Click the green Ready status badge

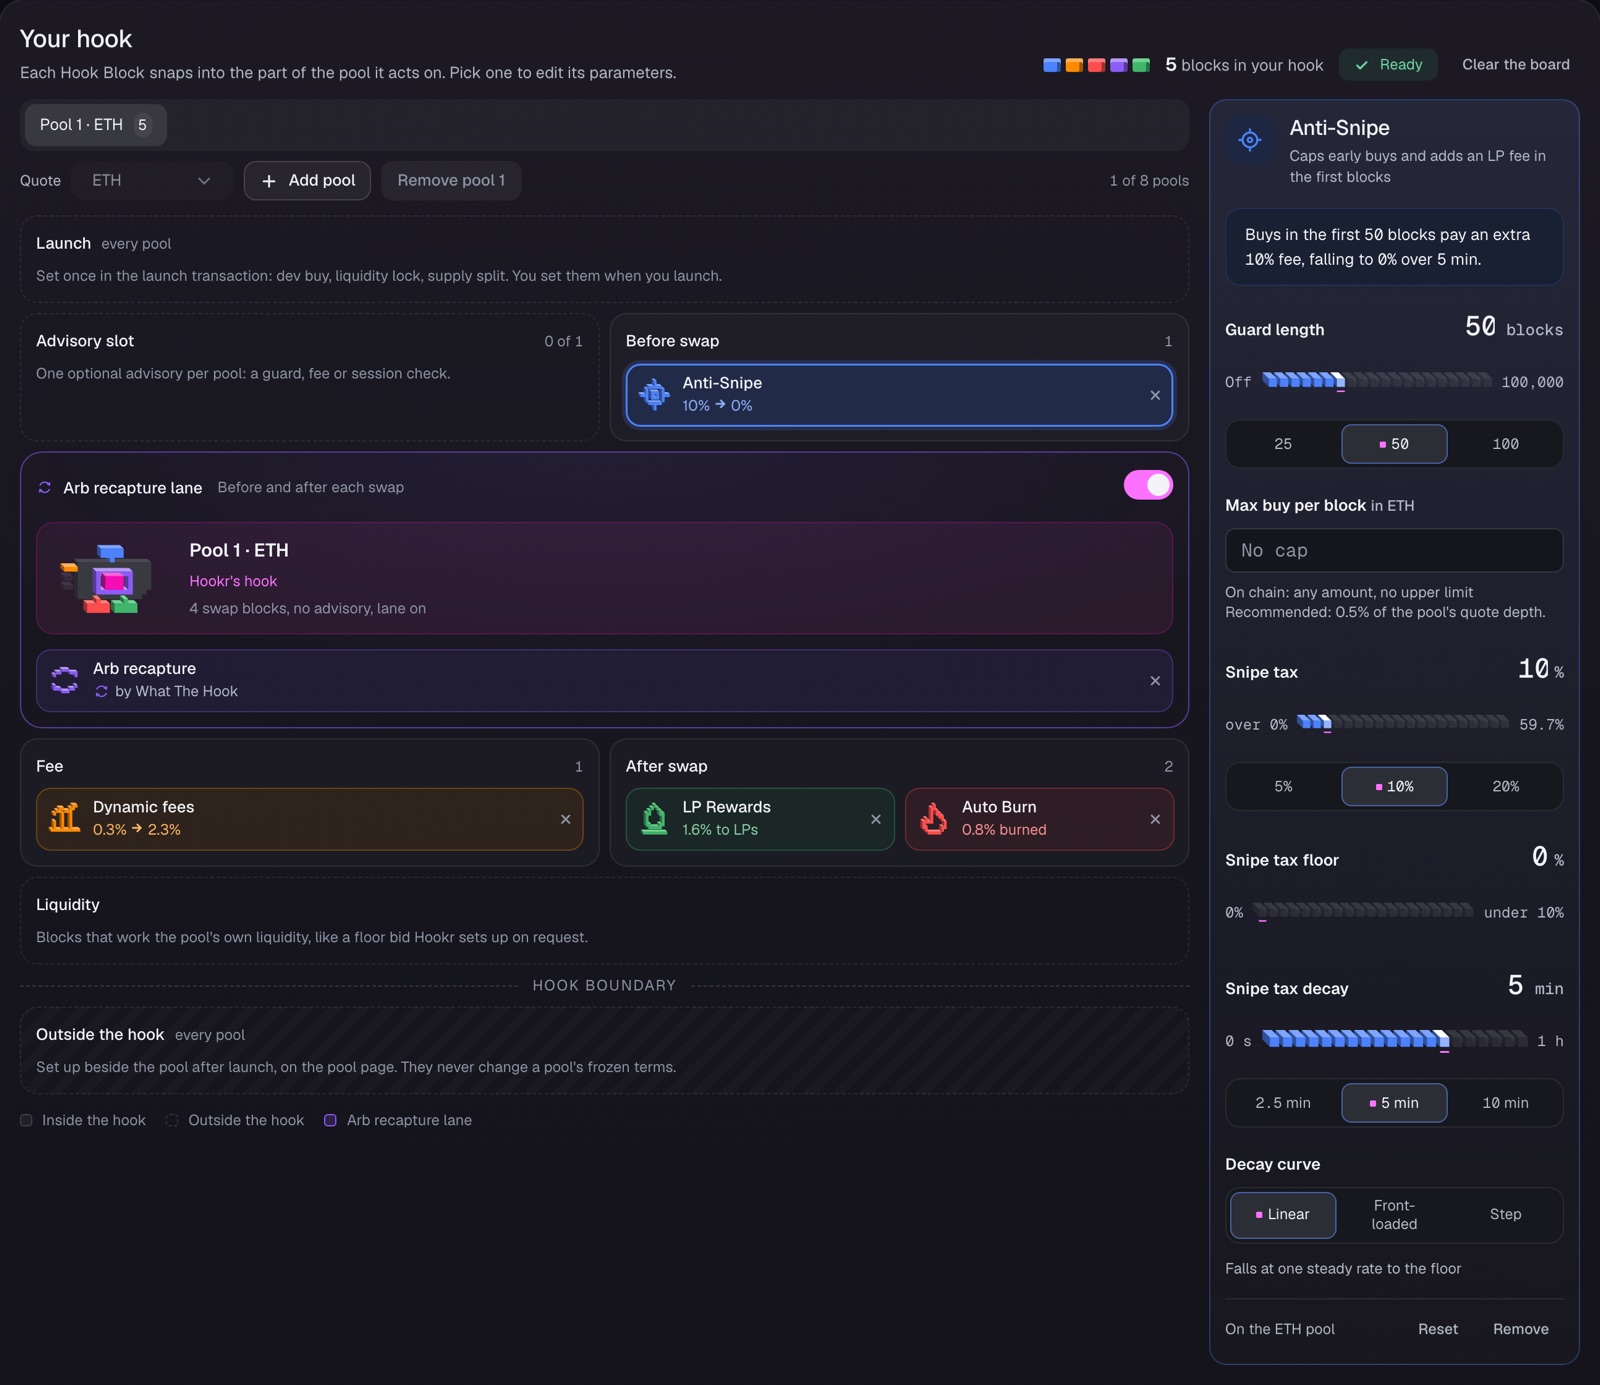[x=1388, y=64]
